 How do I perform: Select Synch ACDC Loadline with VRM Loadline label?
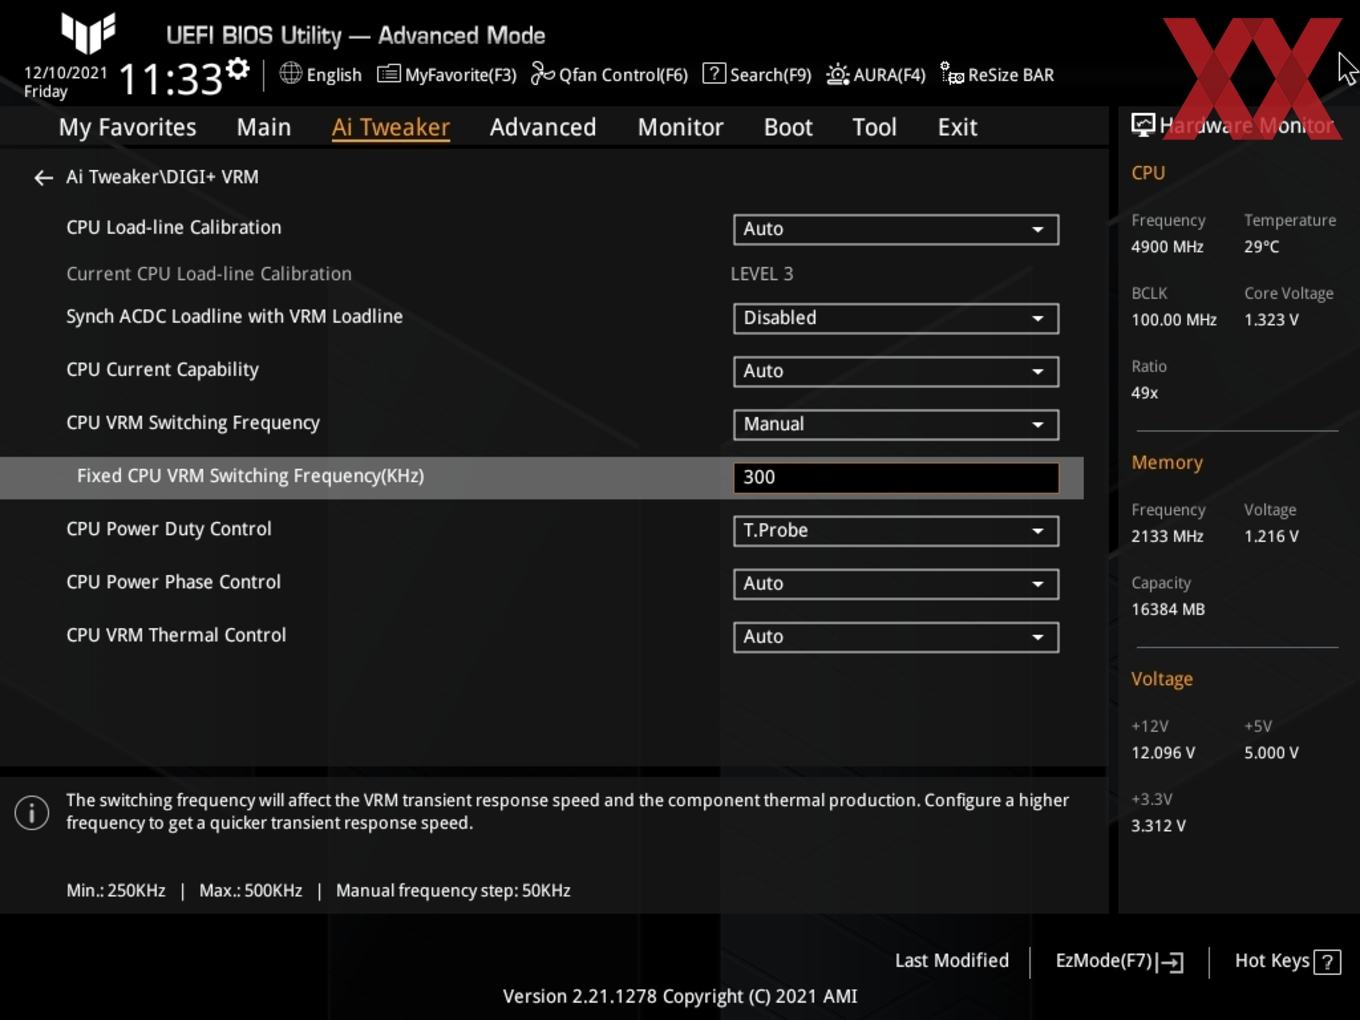pos(234,316)
